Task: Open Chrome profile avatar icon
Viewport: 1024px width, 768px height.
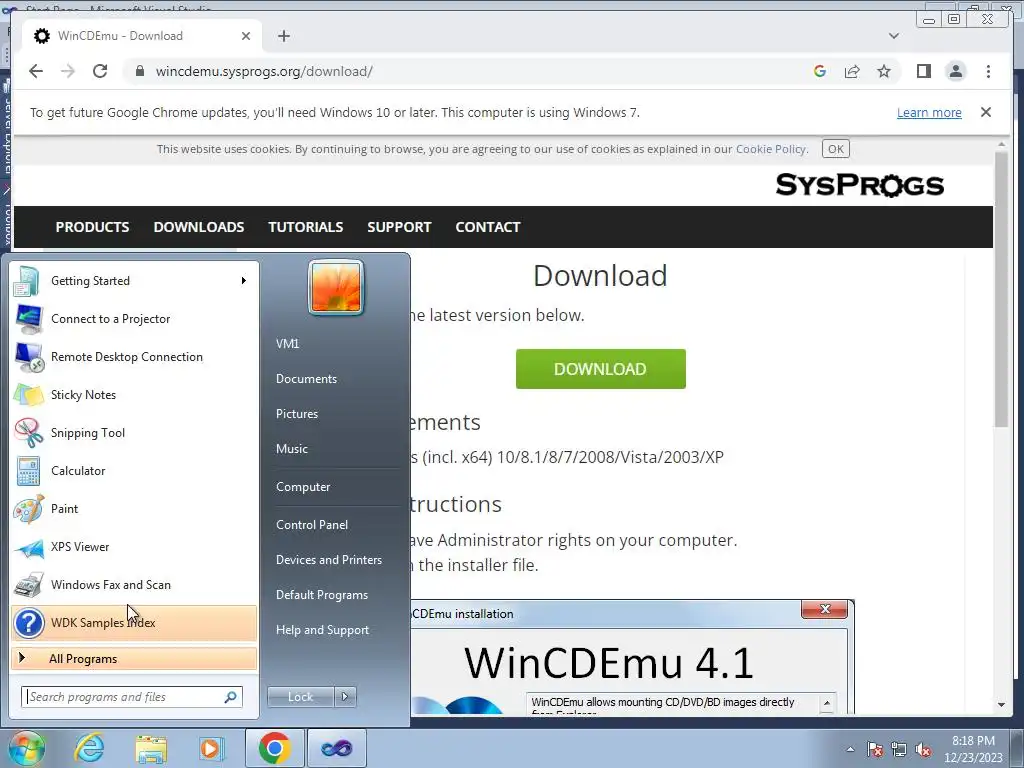Action: 955,71
